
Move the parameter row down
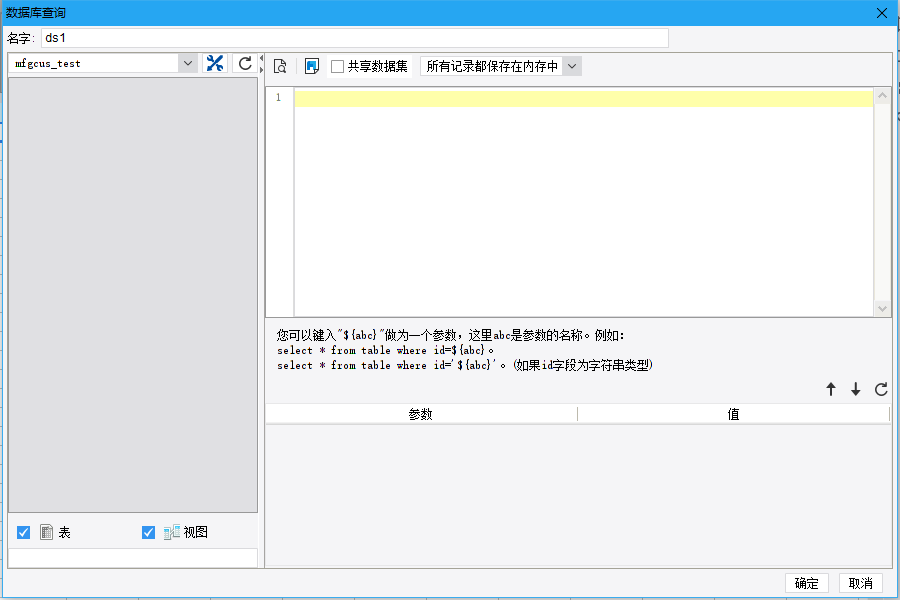coord(856,389)
